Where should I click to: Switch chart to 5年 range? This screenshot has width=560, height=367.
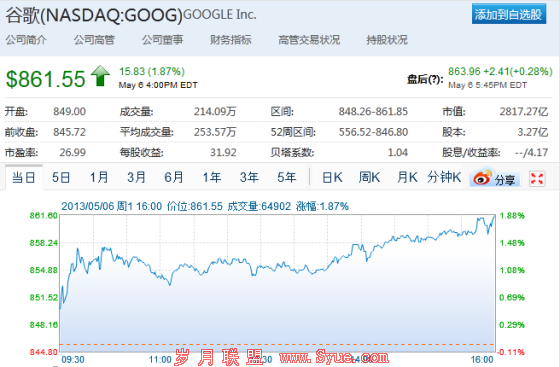287,177
